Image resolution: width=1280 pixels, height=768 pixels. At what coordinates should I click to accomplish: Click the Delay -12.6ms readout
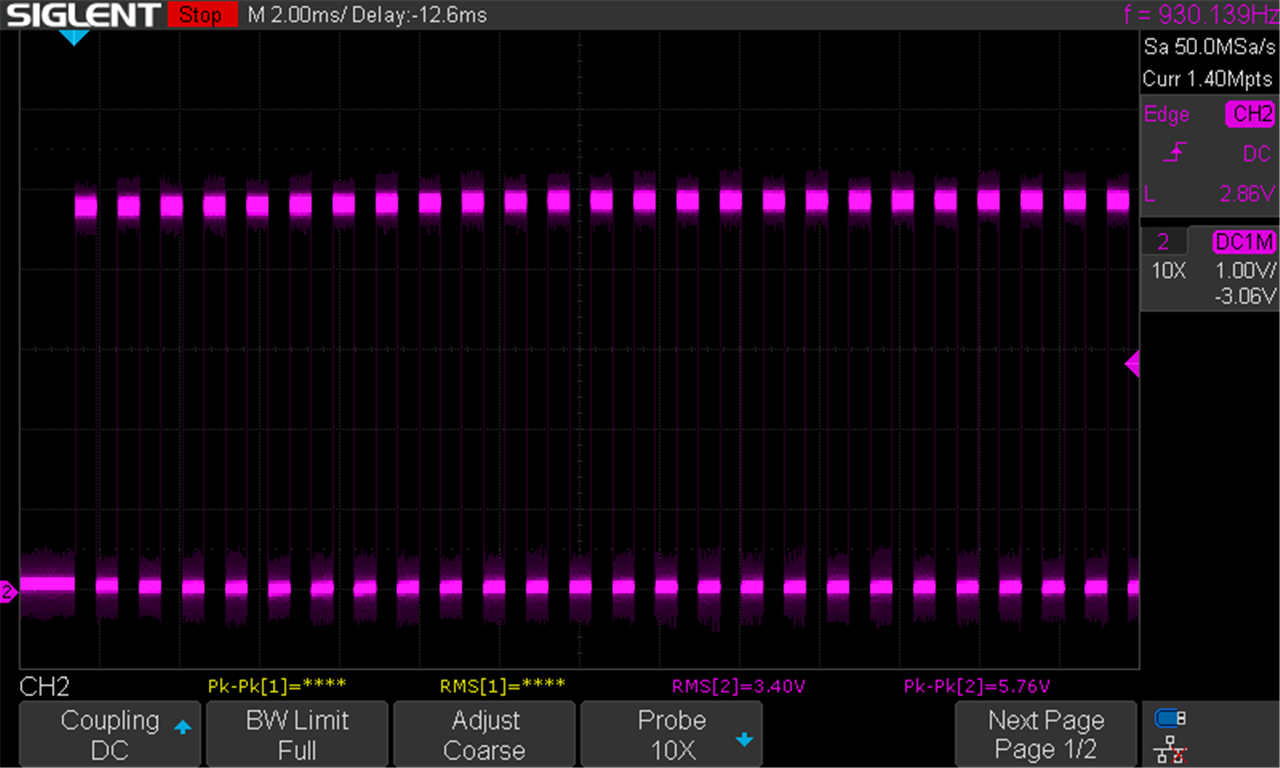(x=417, y=15)
